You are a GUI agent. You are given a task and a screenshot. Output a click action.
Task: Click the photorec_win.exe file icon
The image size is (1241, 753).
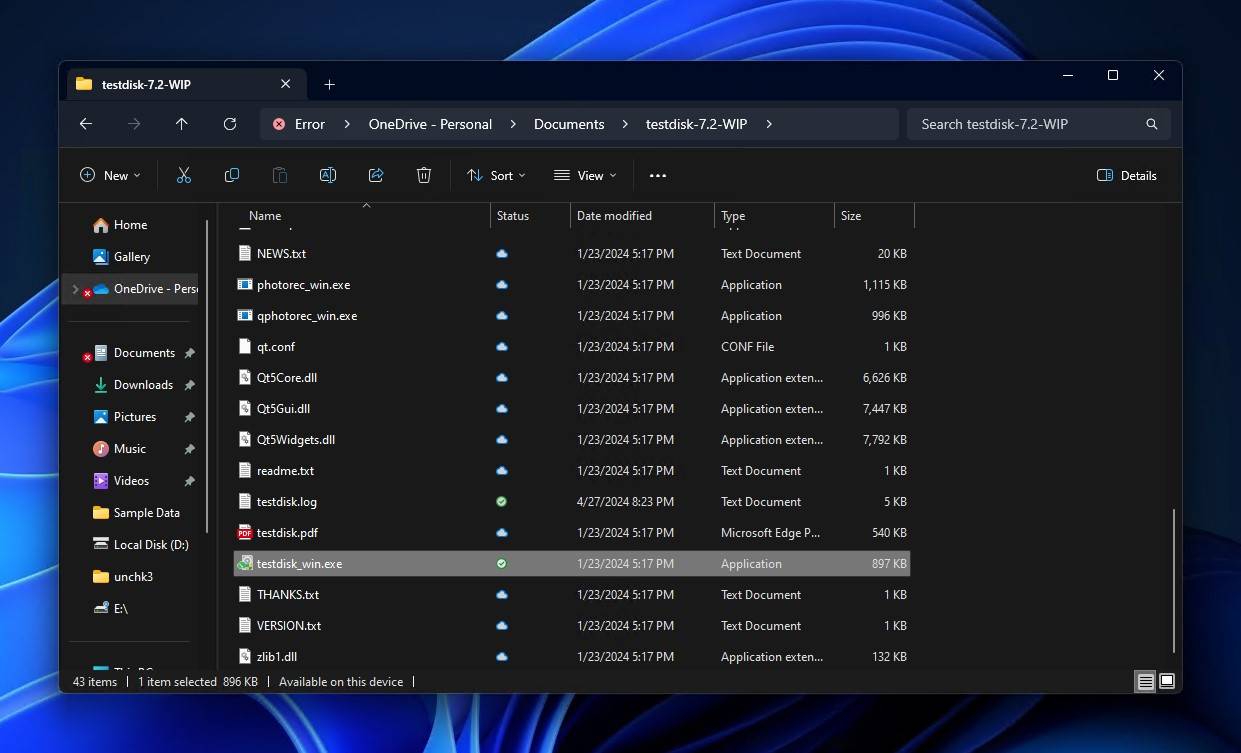point(245,285)
